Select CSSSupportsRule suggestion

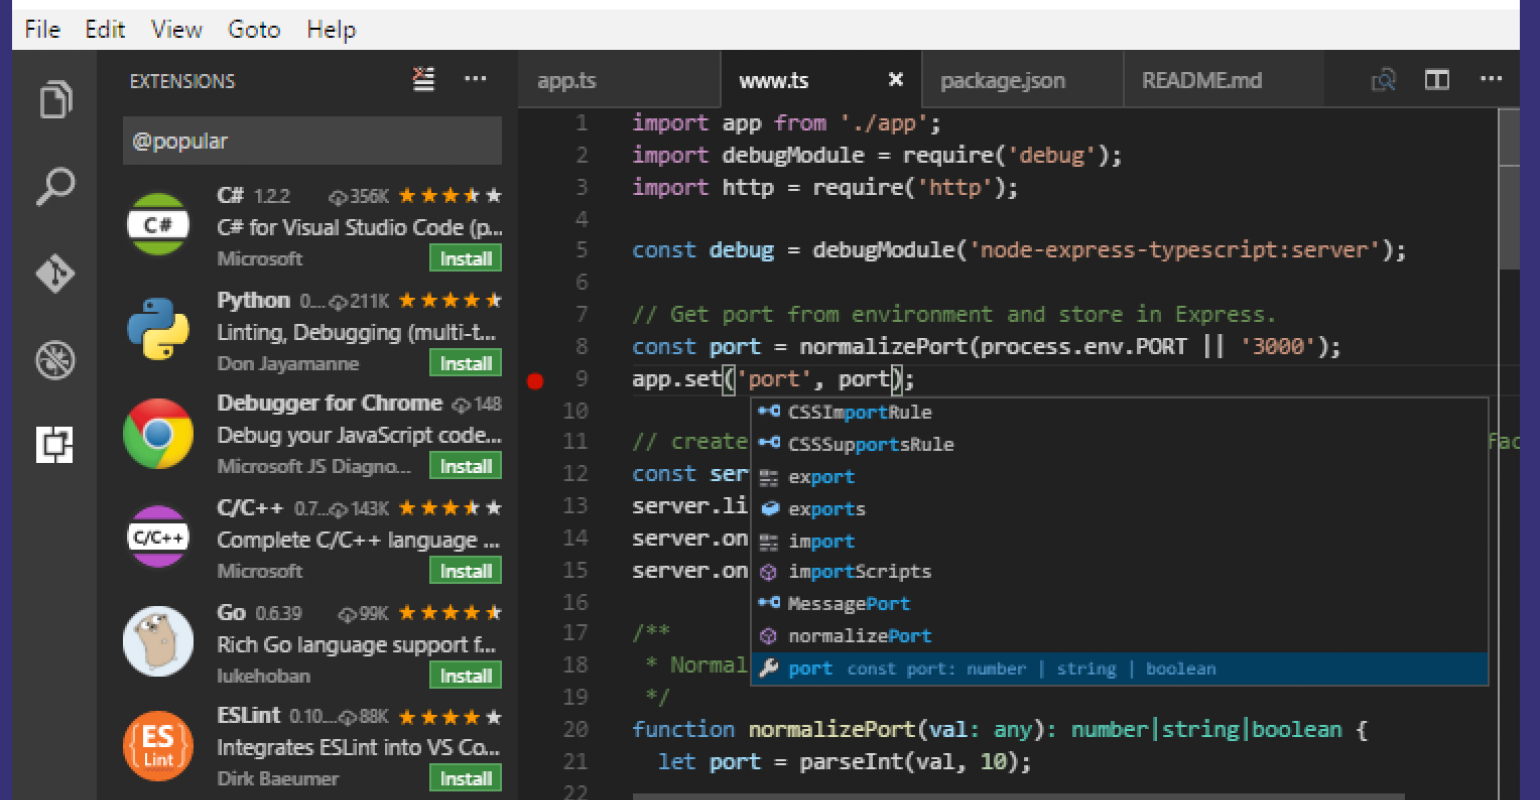pyautogui.click(x=1119, y=444)
